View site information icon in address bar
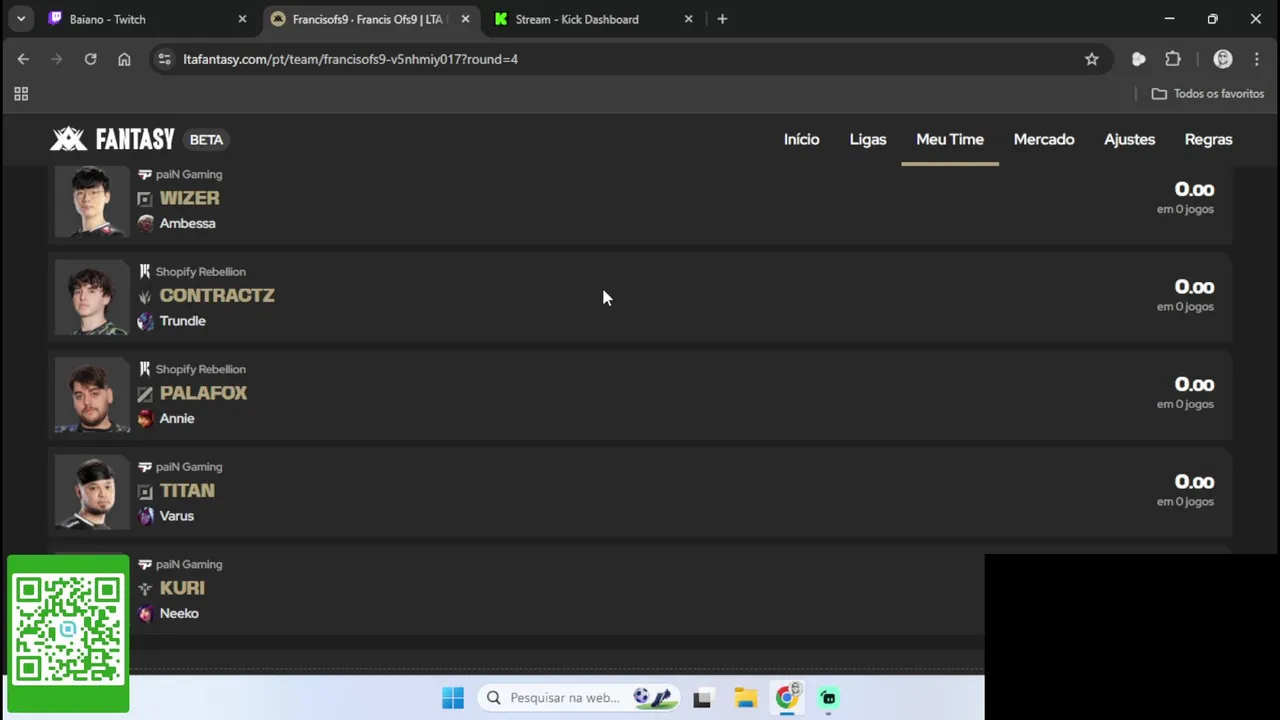The width and height of the screenshot is (1280, 720). pyautogui.click(x=165, y=59)
